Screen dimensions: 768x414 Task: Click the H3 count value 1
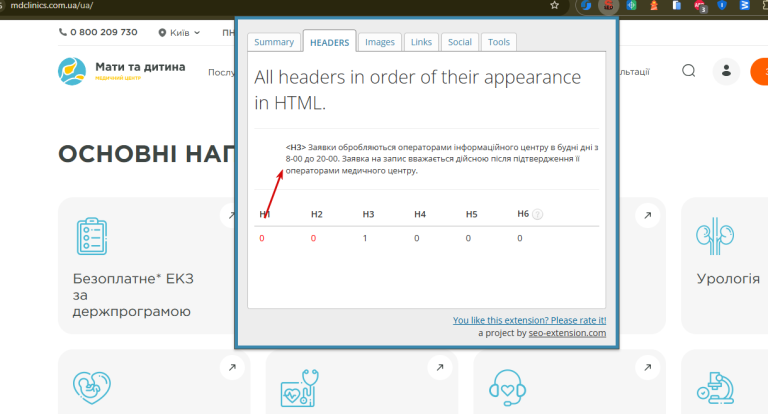[x=365, y=238]
